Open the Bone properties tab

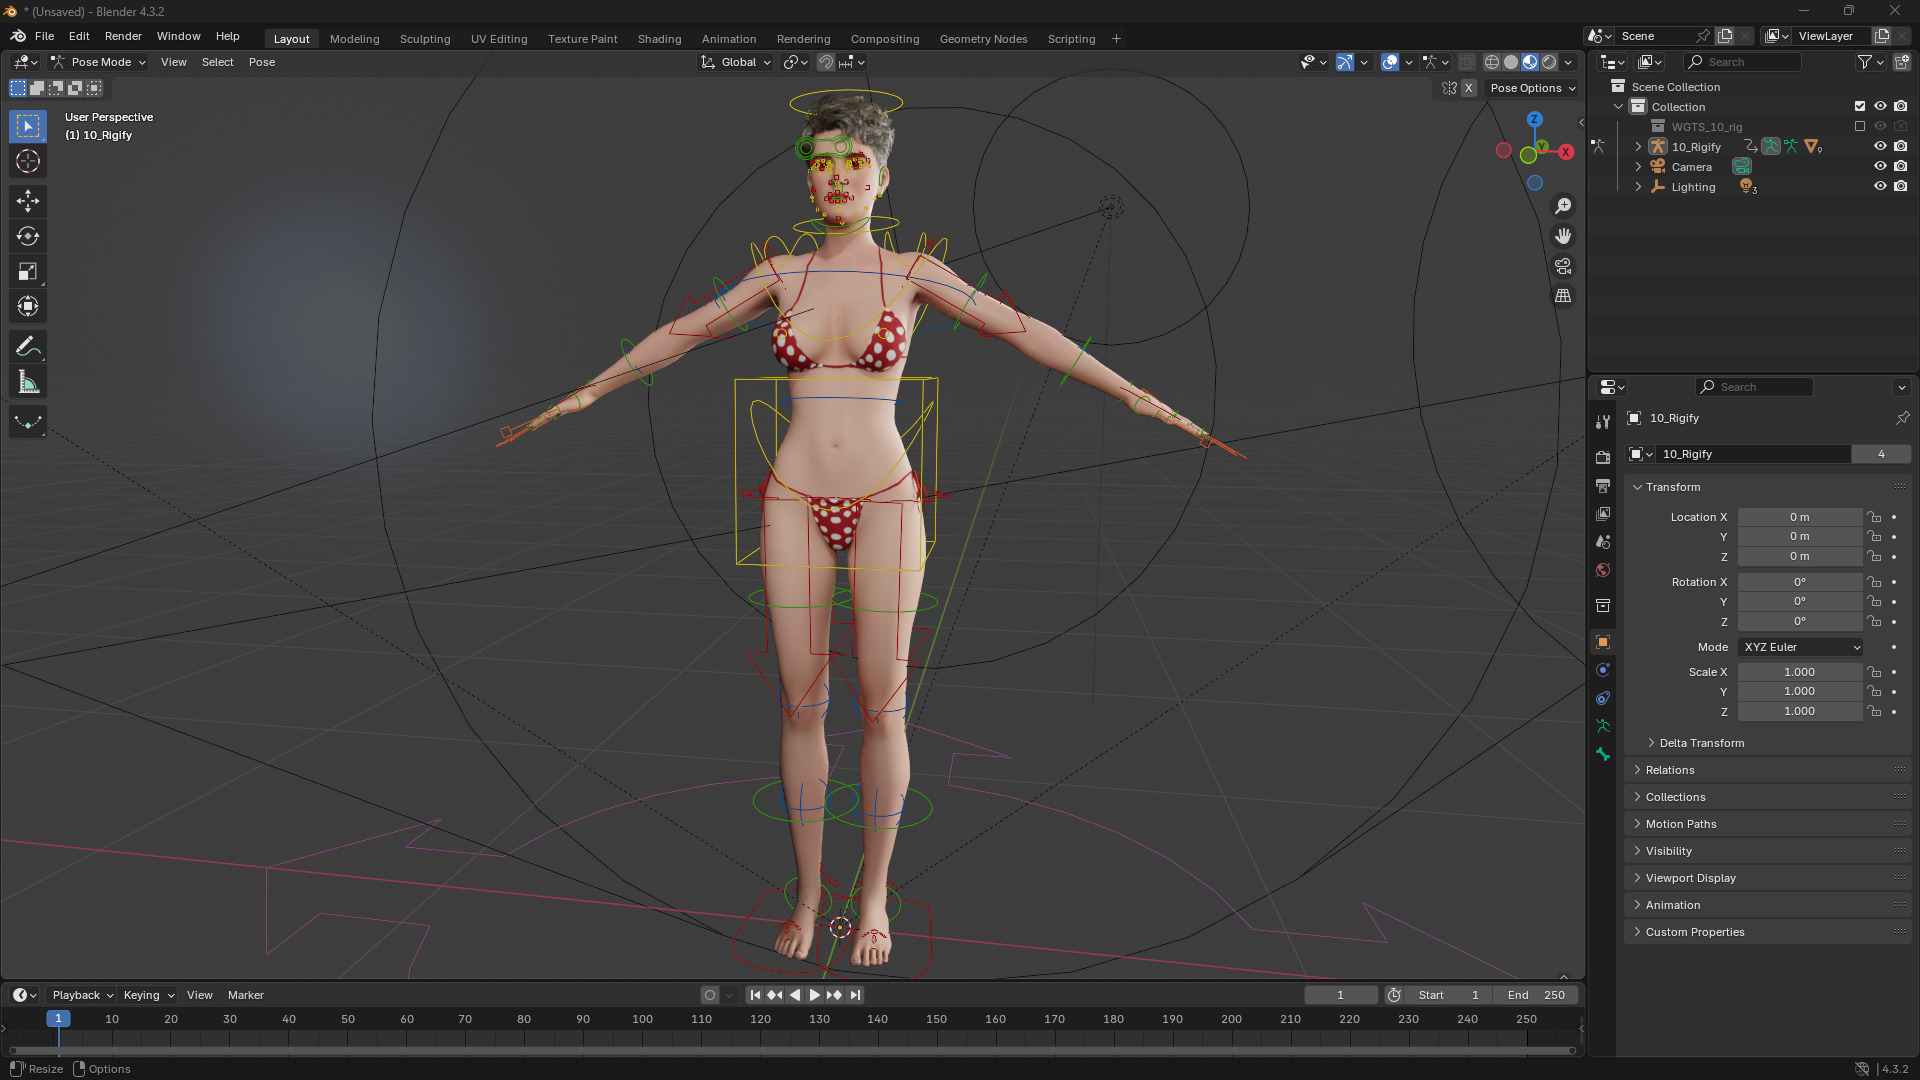point(1603,754)
